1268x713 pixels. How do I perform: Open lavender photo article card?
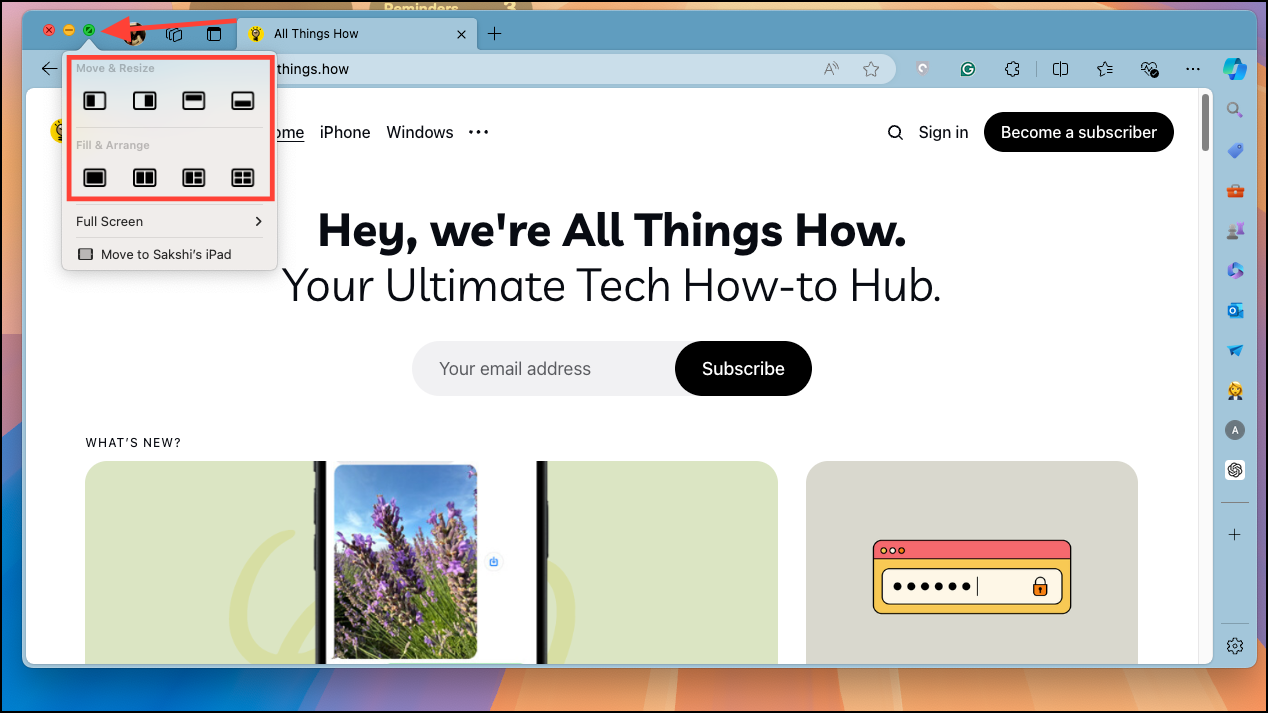pyautogui.click(x=431, y=563)
